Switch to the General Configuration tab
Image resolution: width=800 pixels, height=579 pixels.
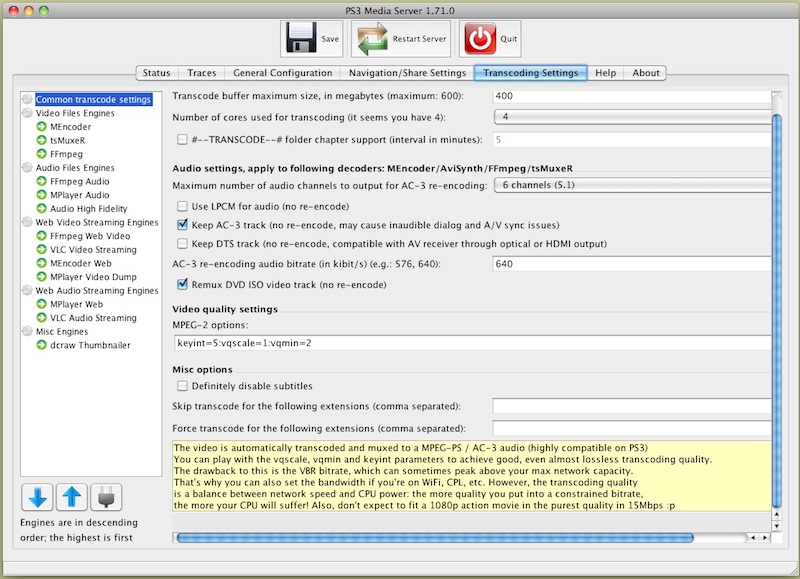pyautogui.click(x=282, y=73)
